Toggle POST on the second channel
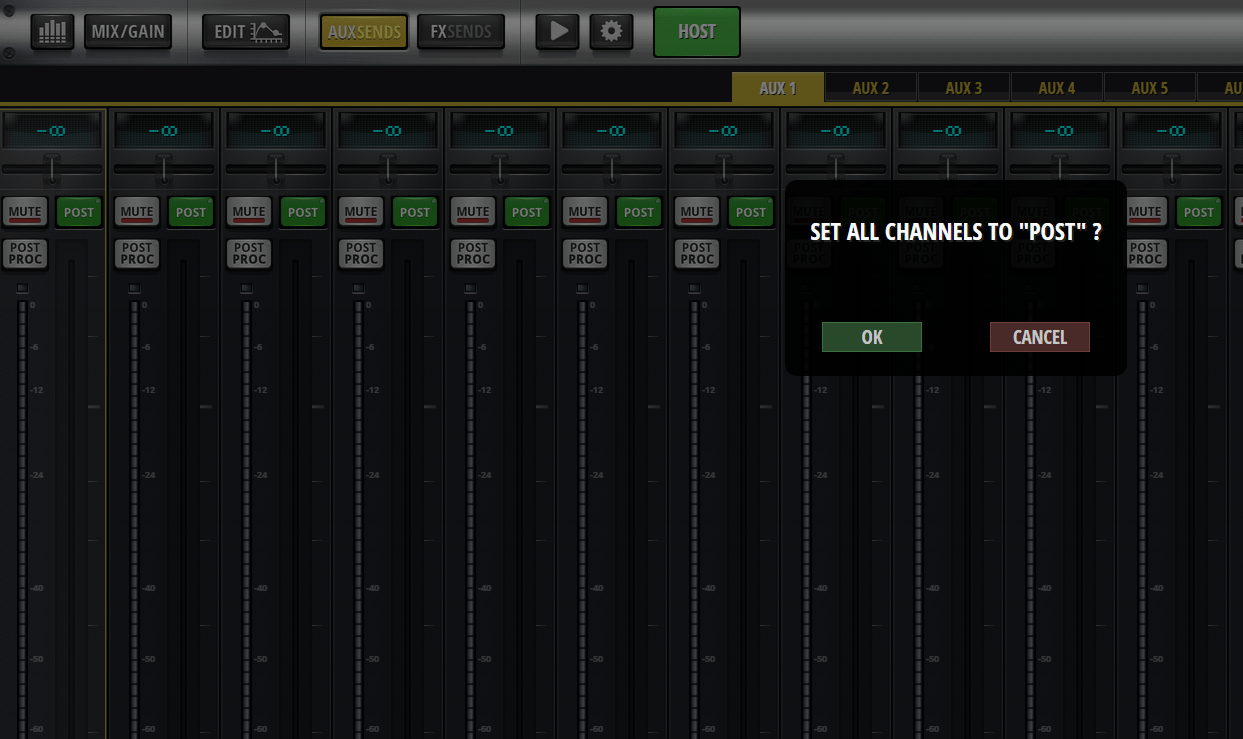 (190, 212)
